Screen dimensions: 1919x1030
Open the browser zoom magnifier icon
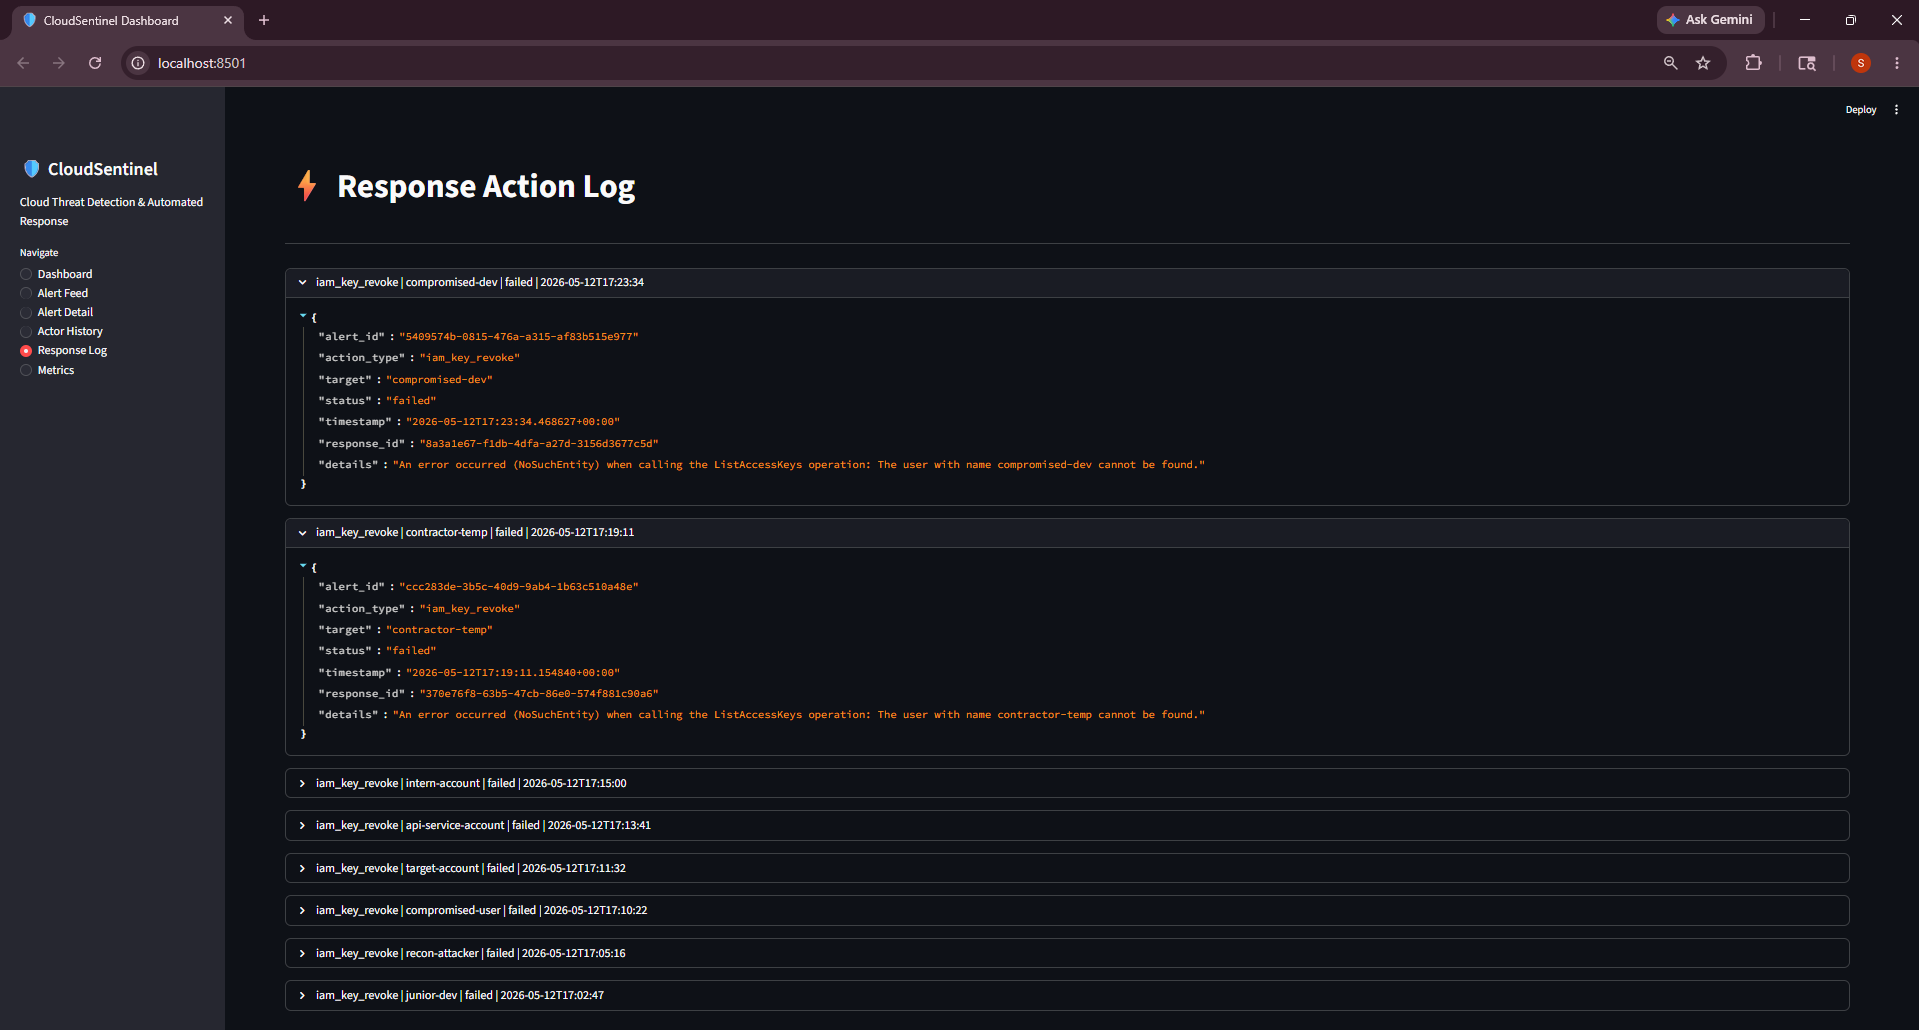[x=1670, y=63]
